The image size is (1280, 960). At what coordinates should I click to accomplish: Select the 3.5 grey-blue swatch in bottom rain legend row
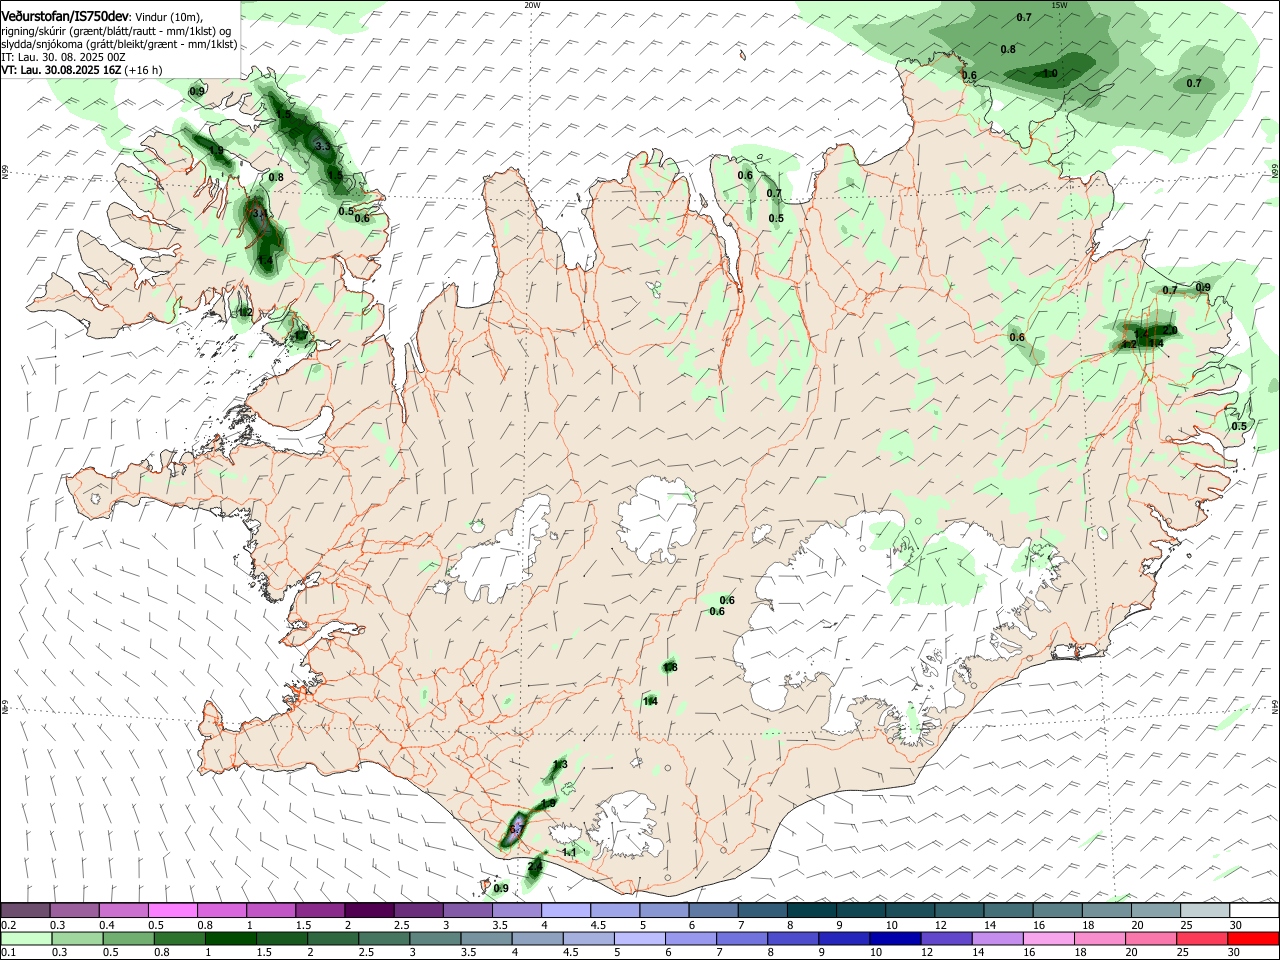point(486,939)
